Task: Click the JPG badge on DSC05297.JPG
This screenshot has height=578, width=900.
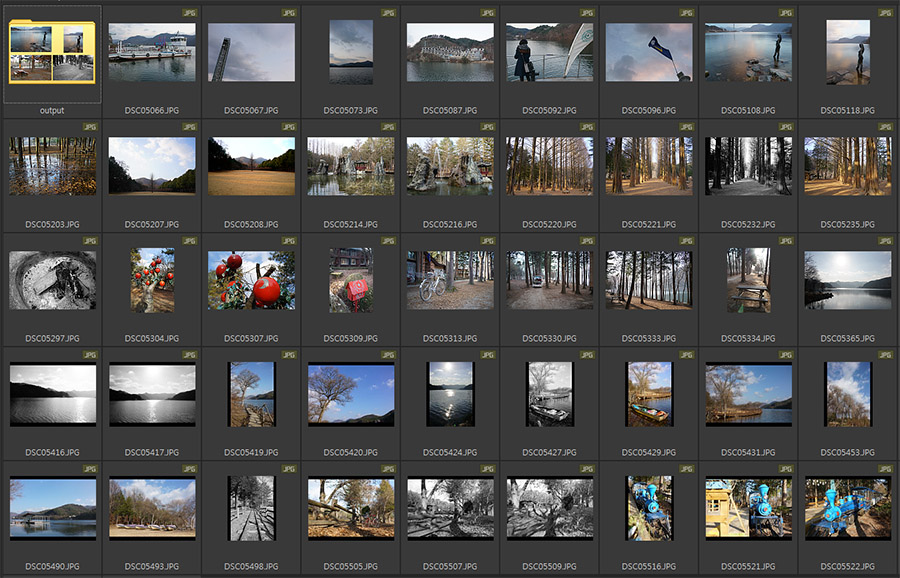Action: click(89, 241)
